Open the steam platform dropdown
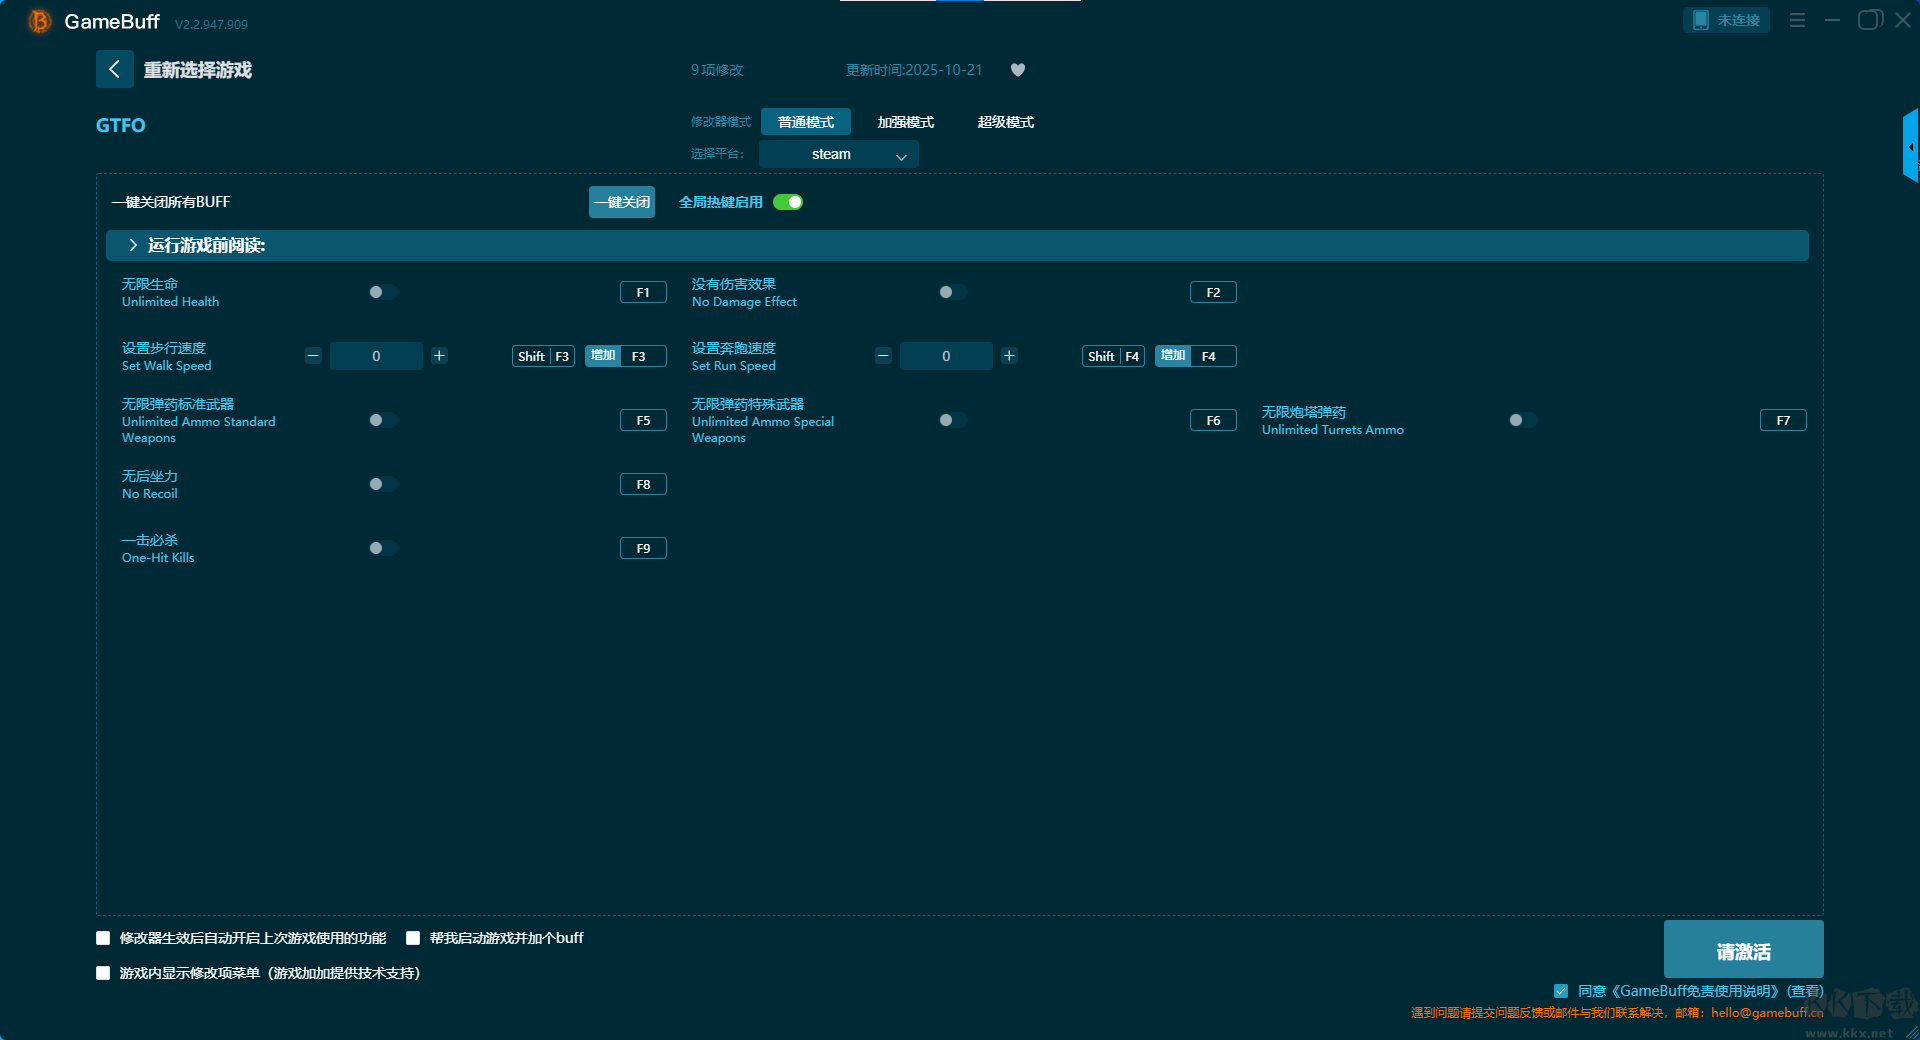 coord(838,154)
